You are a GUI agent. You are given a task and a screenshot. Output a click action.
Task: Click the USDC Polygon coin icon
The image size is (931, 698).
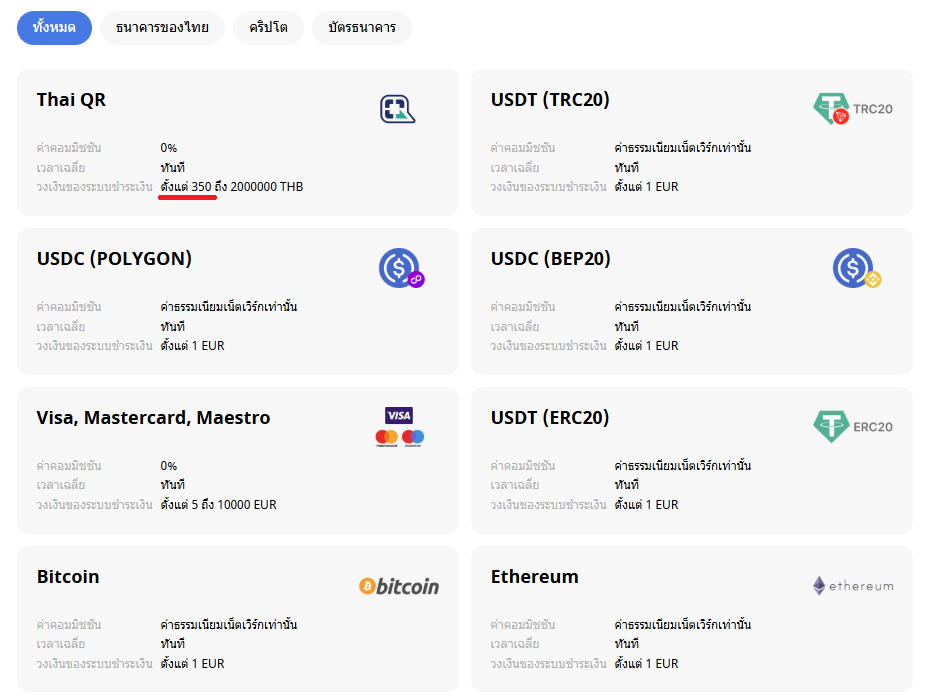pos(401,267)
